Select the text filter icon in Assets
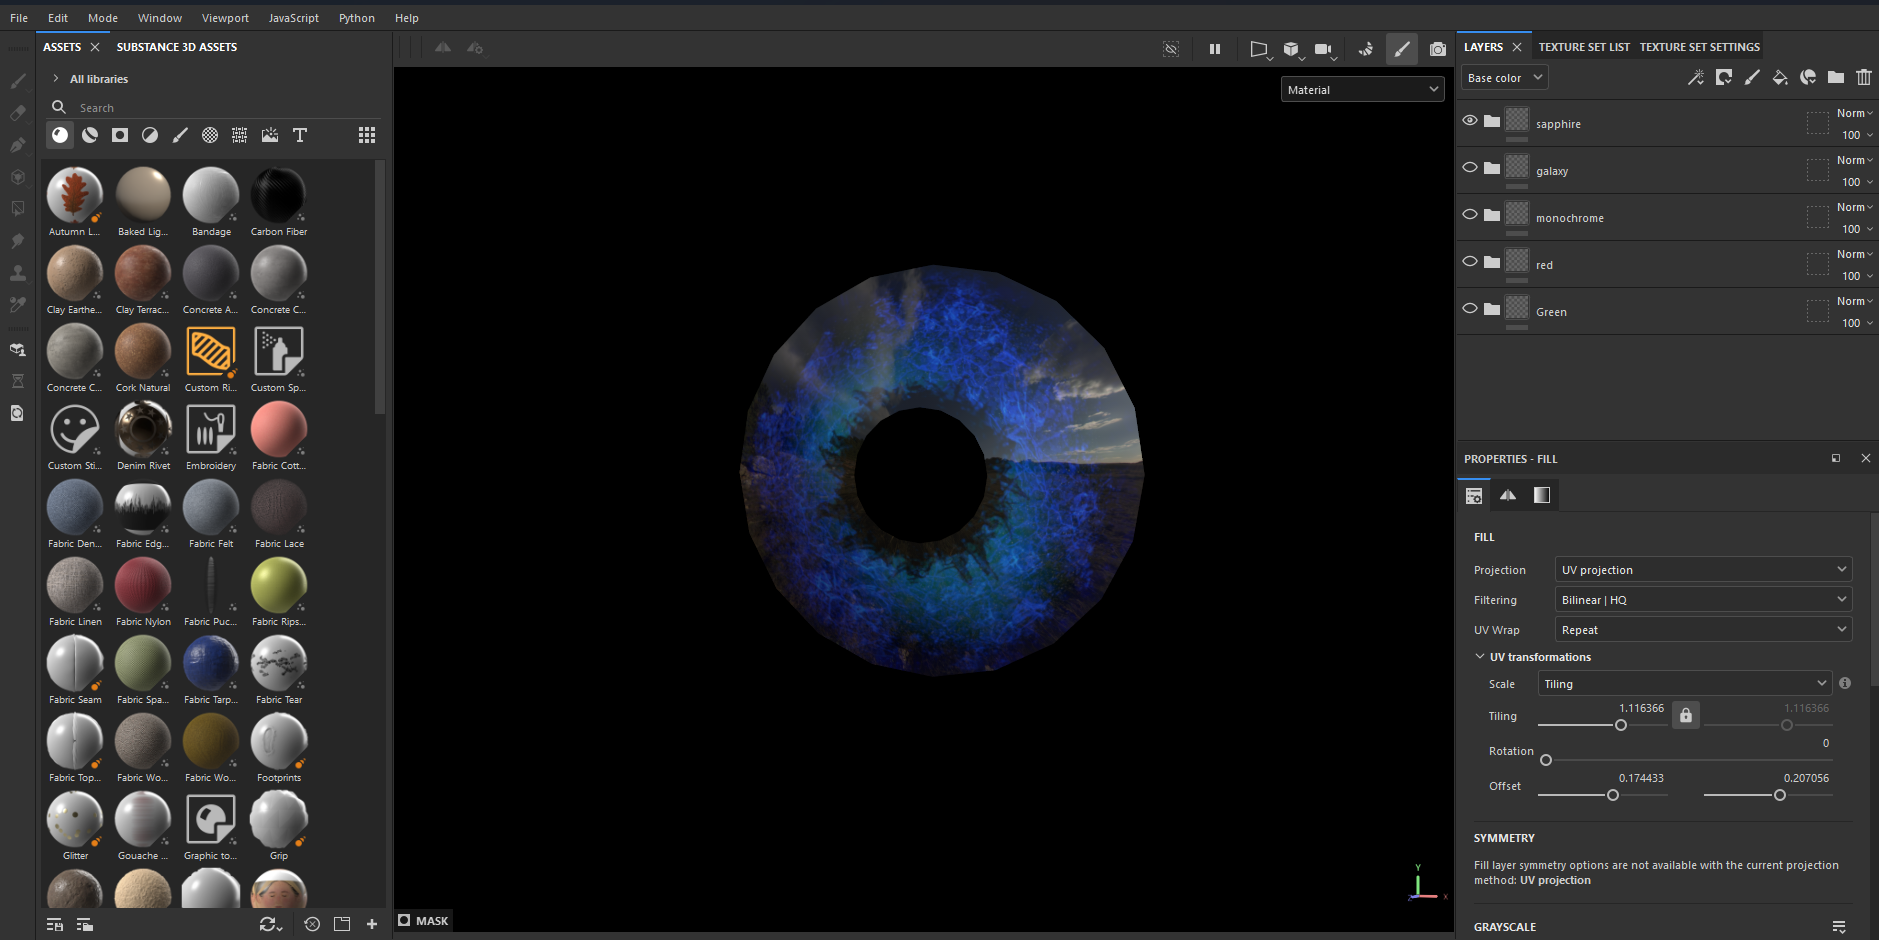 tap(299, 135)
